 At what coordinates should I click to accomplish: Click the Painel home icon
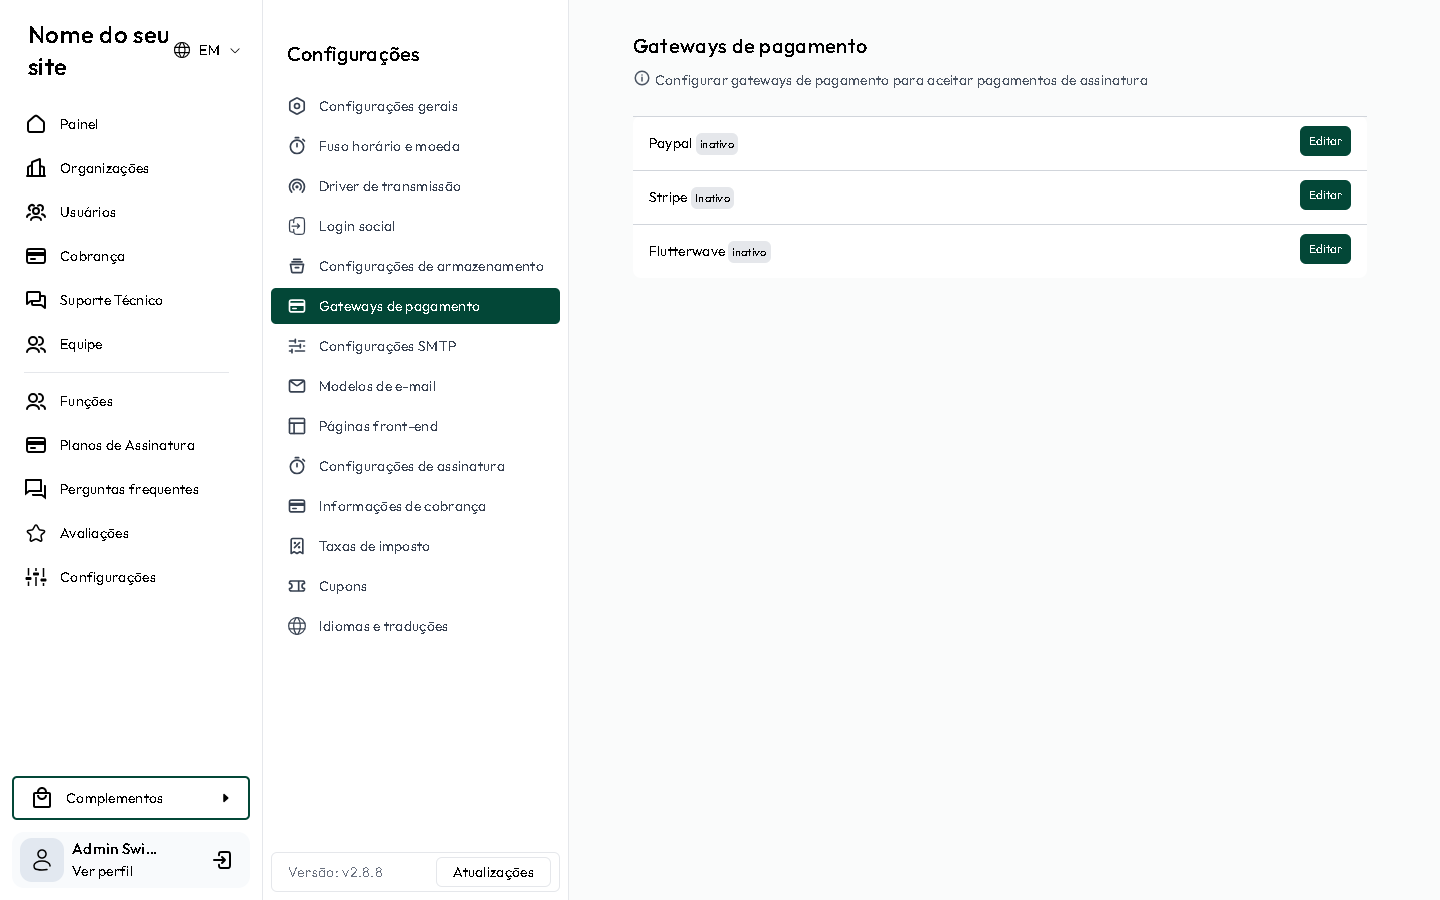36,124
